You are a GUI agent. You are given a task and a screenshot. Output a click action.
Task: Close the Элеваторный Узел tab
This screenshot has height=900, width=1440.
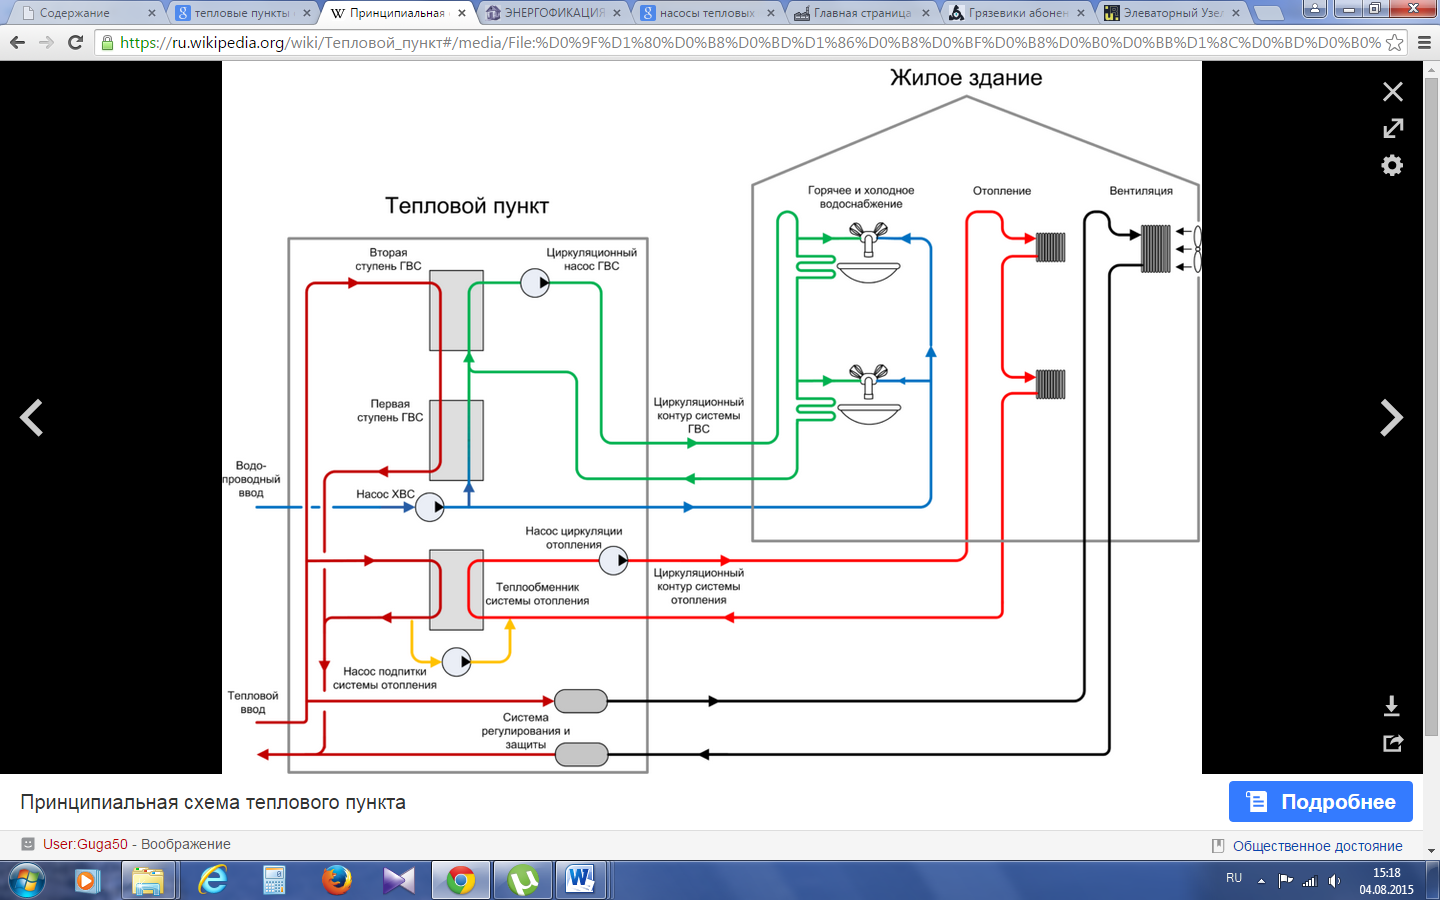click(x=1236, y=13)
